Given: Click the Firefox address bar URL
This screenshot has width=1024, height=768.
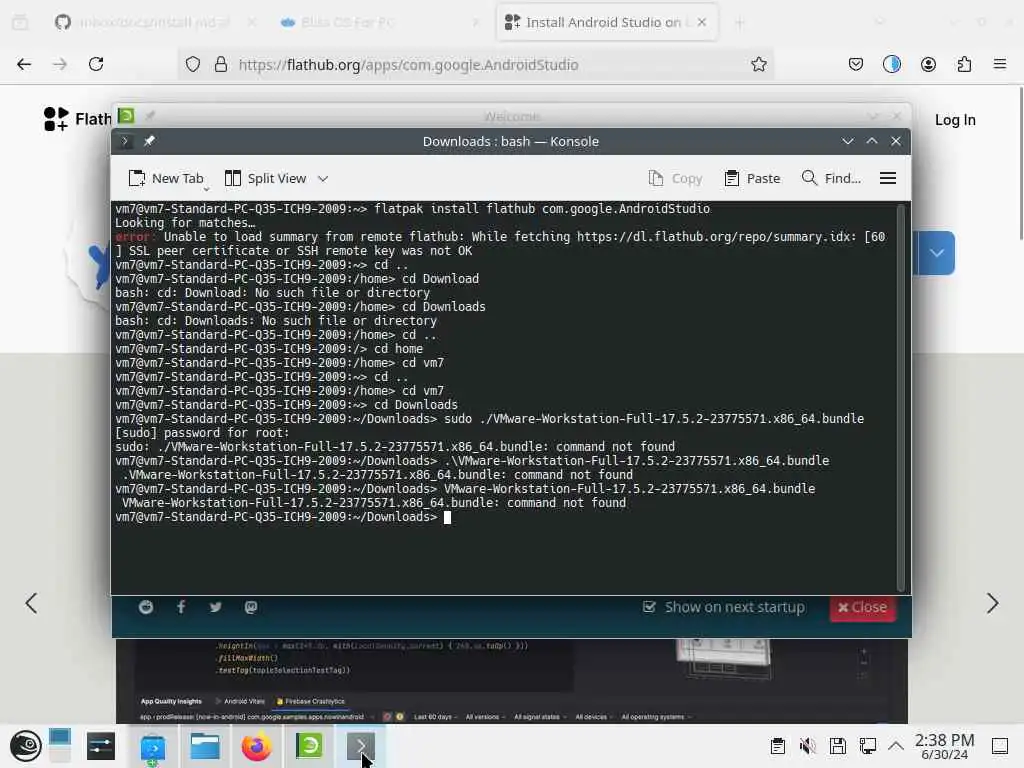Looking at the screenshot, I should point(408,65).
